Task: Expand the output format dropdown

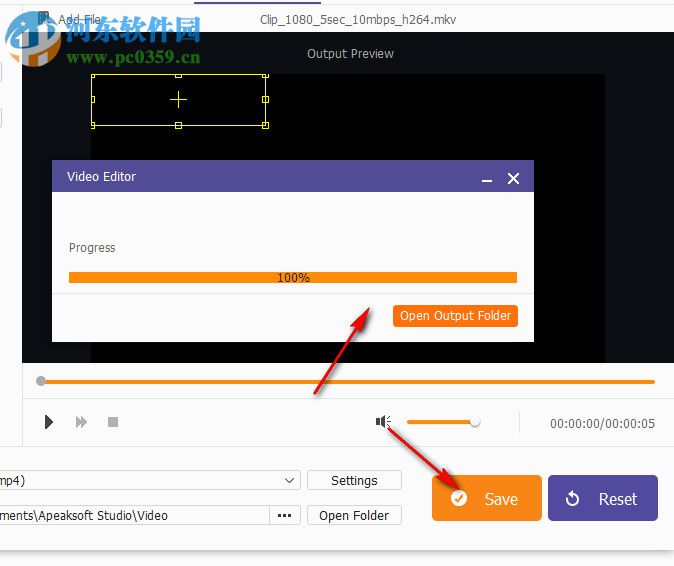Action: [289, 480]
